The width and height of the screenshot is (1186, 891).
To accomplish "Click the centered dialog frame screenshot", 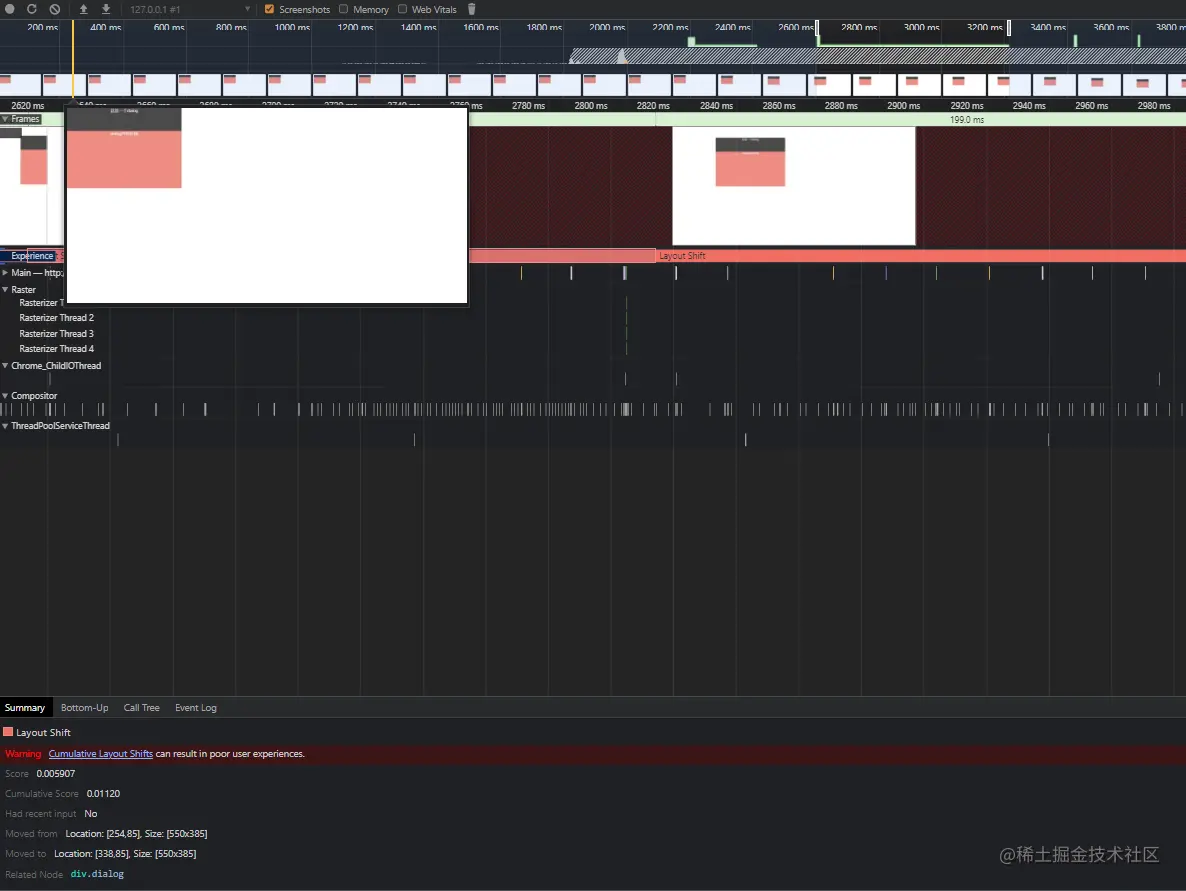I will pos(793,186).
